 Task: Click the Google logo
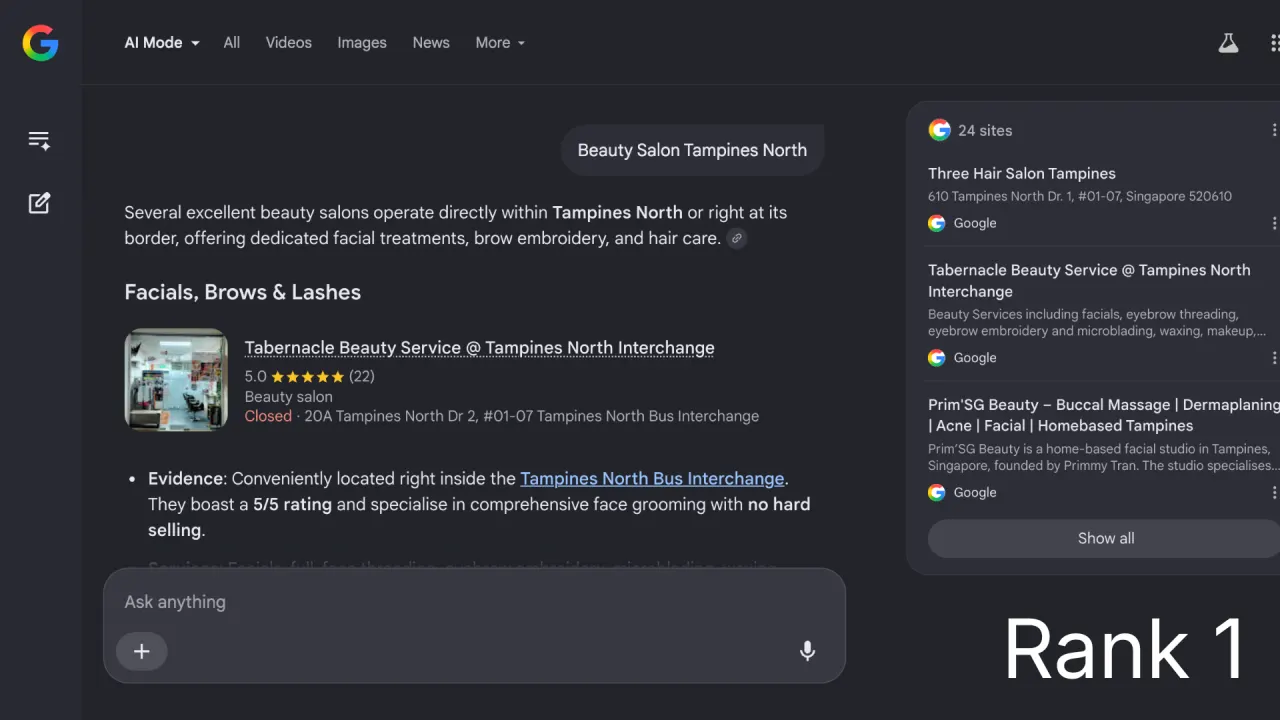[x=41, y=43]
